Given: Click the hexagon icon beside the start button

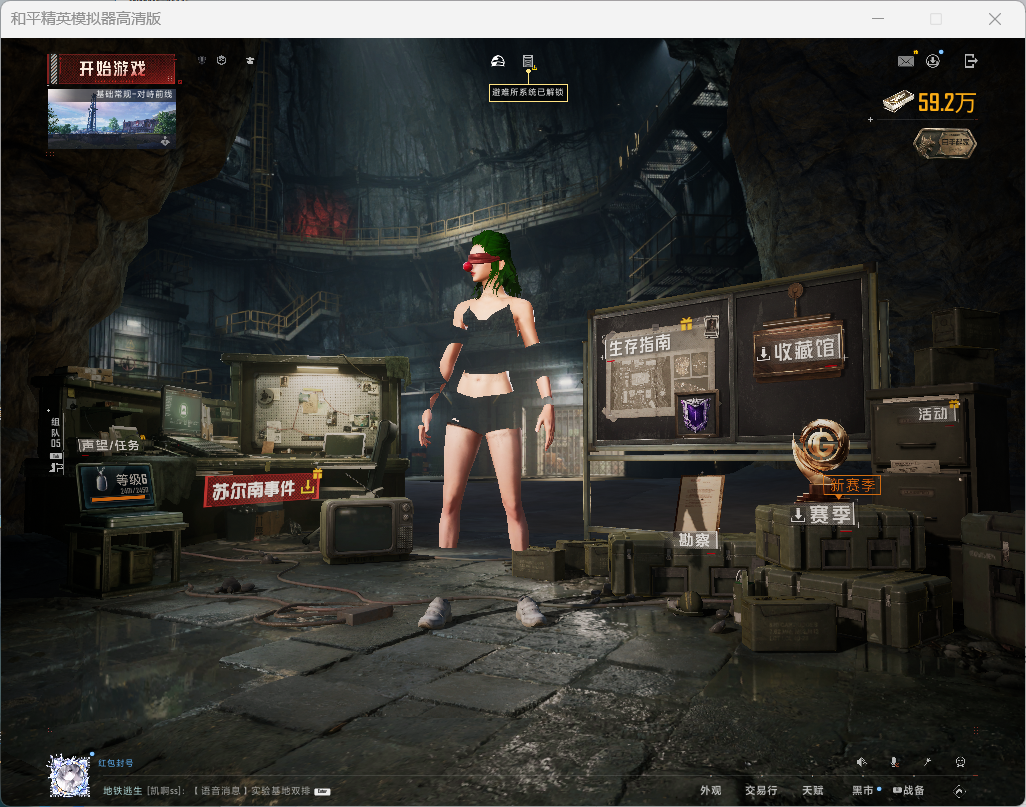Looking at the screenshot, I should click(222, 60).
